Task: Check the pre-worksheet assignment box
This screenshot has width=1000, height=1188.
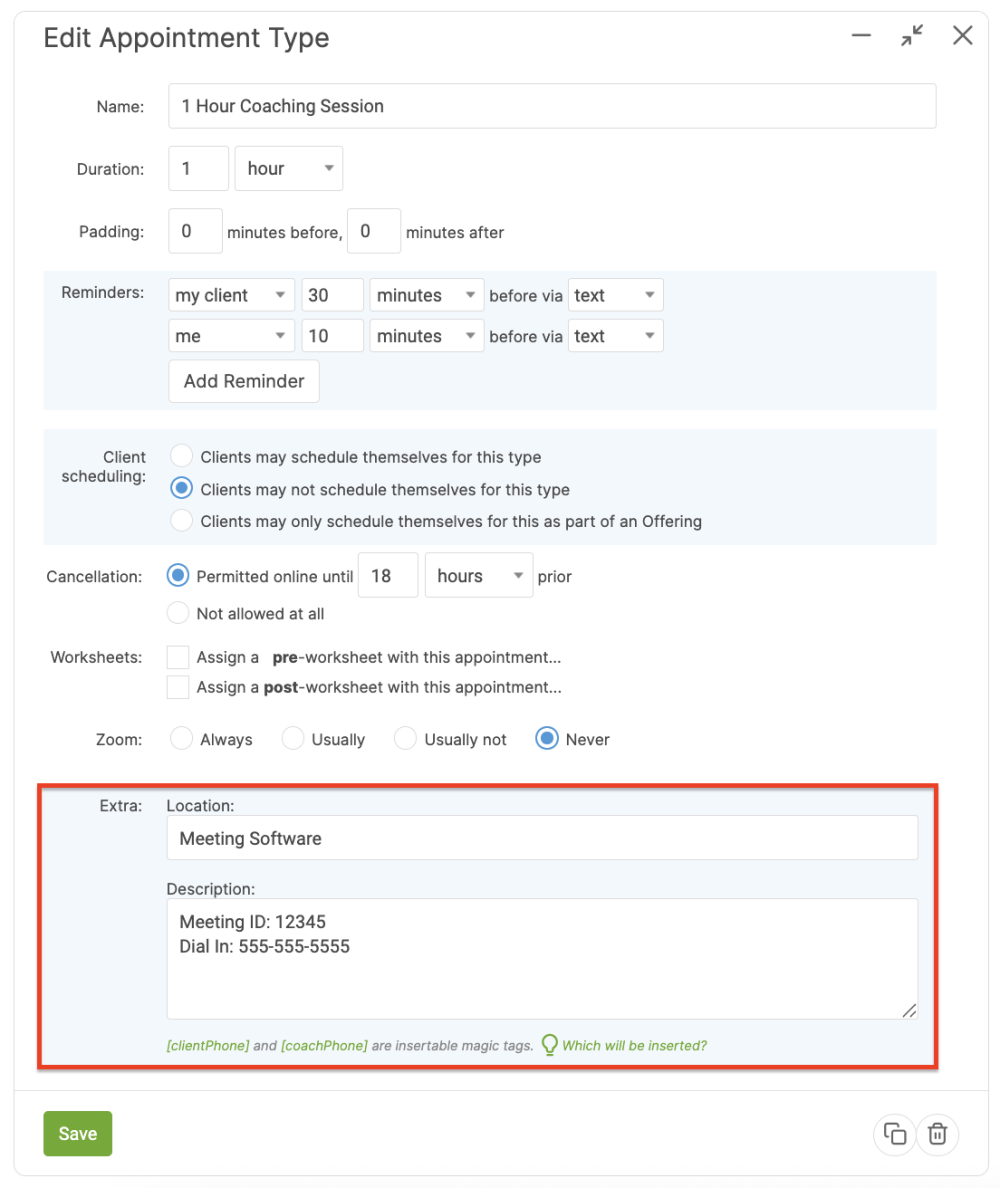Action: 178,657
